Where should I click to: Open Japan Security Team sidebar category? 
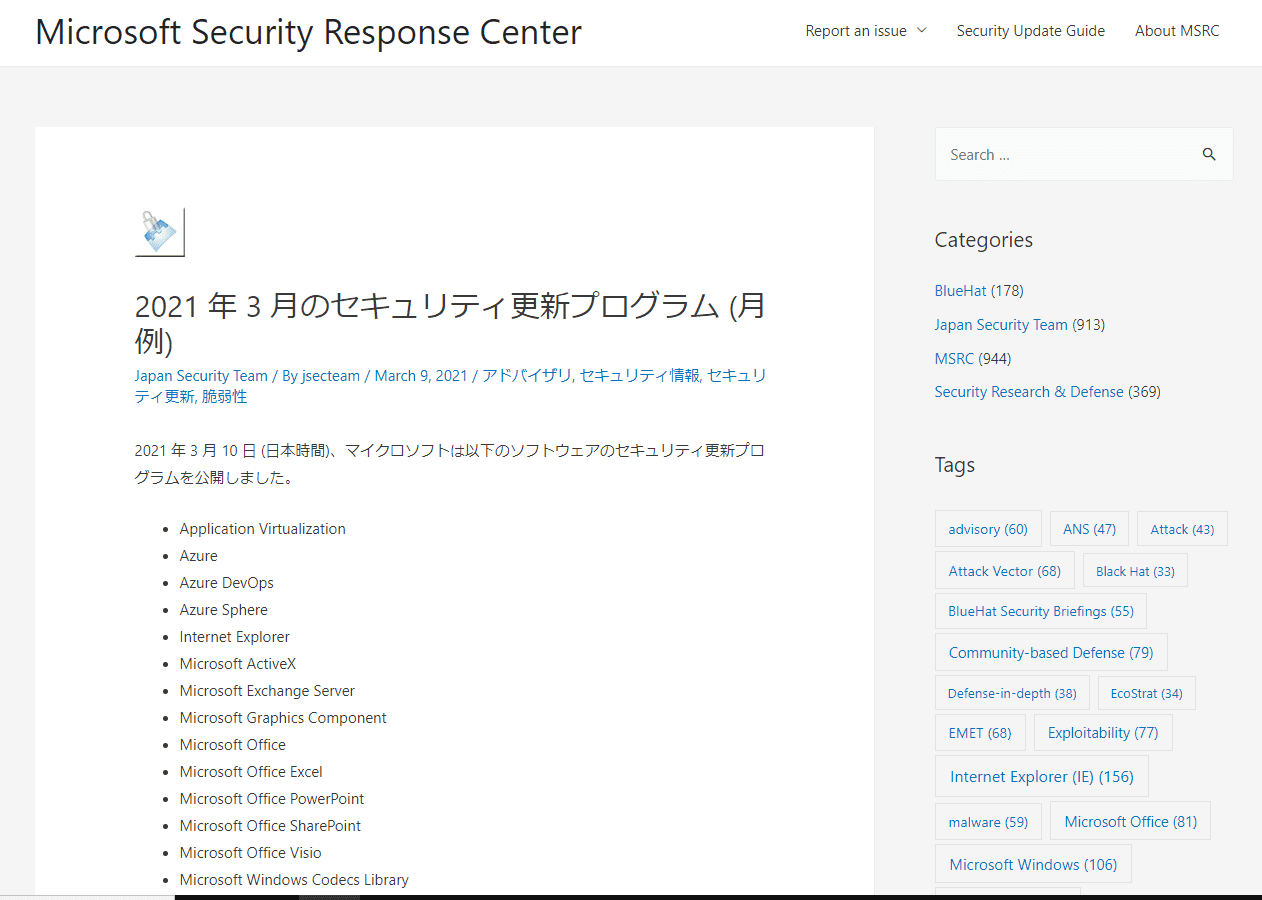[1001, 325]
